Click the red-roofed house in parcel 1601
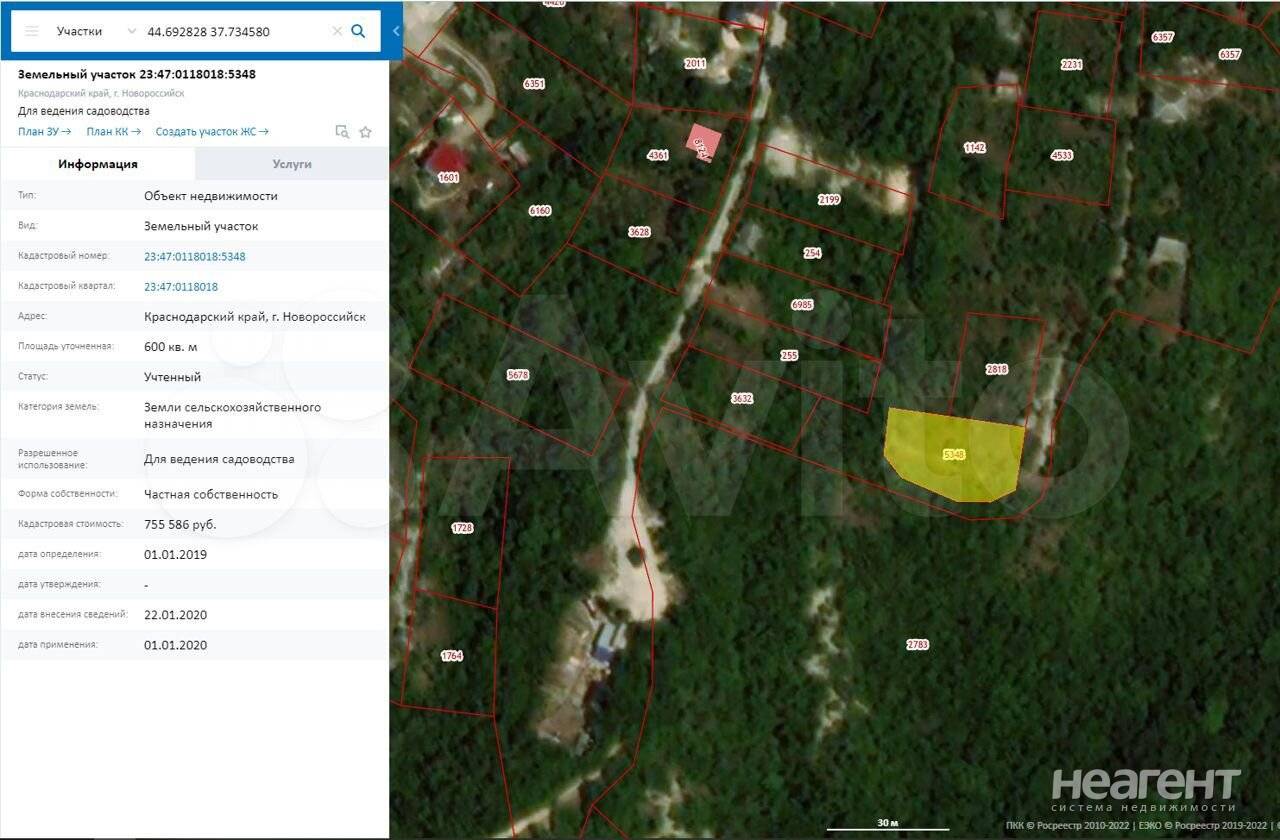Screen dimensions: 1280x840 tap(446, 159)
